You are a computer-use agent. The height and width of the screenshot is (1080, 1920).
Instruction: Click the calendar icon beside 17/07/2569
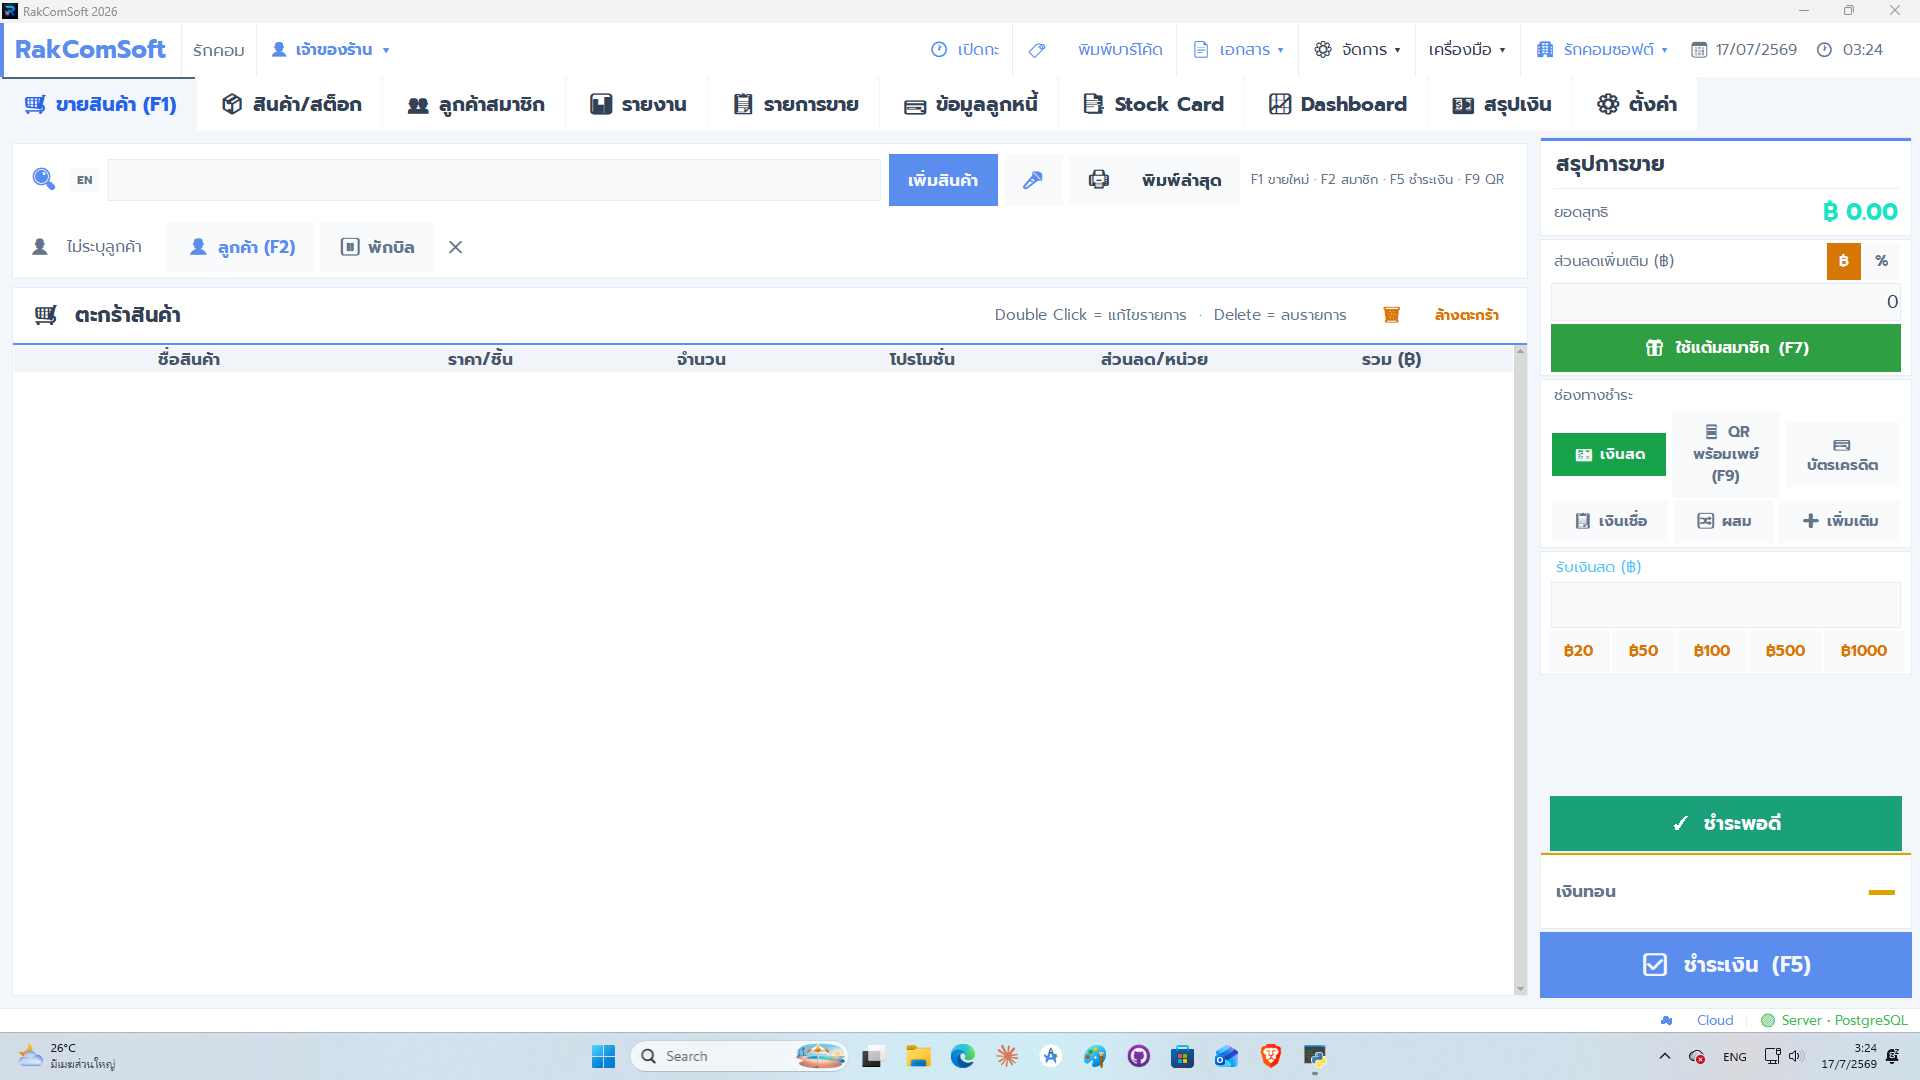1699,50
